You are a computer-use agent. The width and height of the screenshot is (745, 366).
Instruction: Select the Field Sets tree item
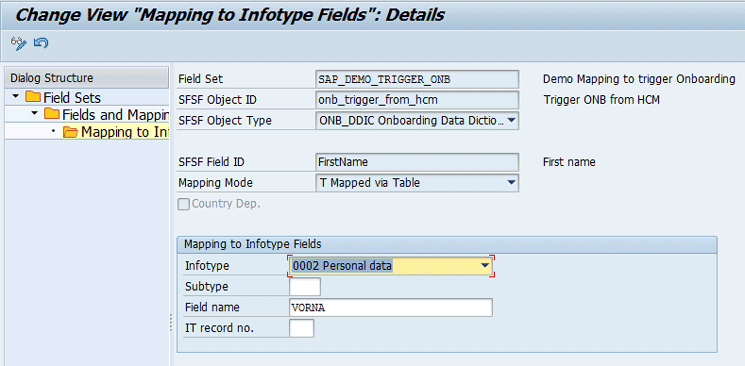tap(72, 98)
